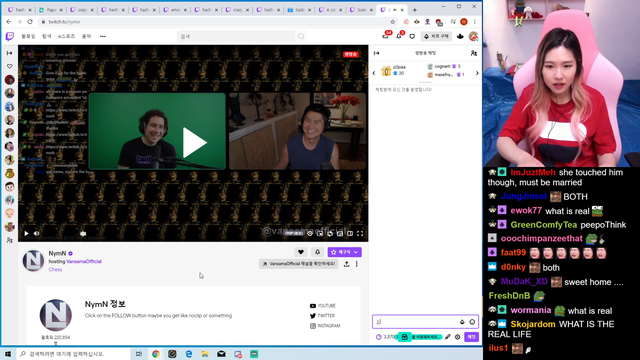Open the 음악 (Music) nav item
Viewport: 640px width, 360px height.
tap(87, 36)
